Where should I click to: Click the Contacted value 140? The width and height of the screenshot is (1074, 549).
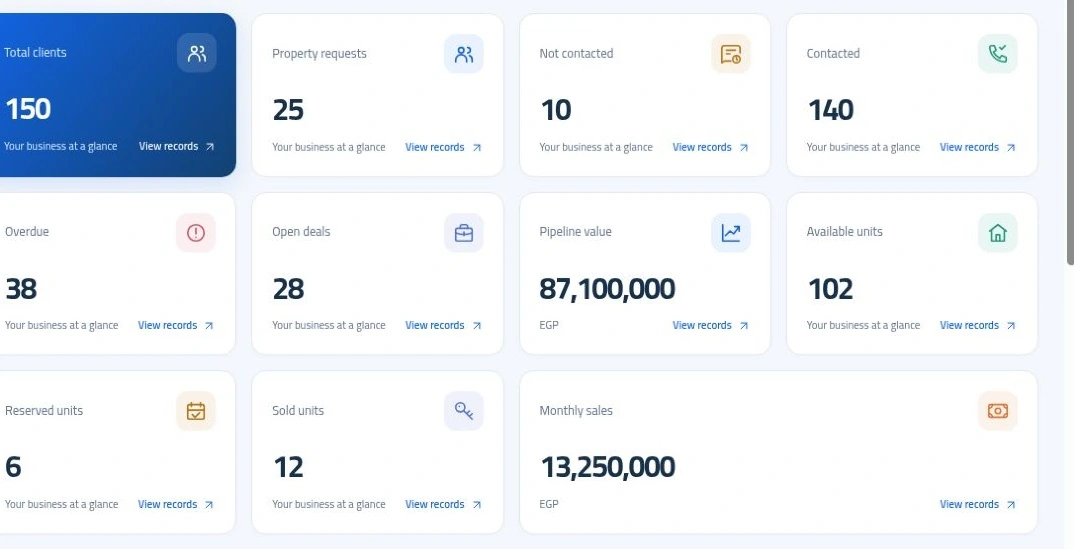tap(831, 110)
